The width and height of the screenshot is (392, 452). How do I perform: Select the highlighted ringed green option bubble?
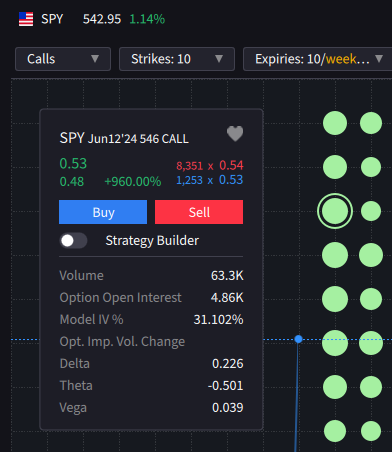point(335,211)
